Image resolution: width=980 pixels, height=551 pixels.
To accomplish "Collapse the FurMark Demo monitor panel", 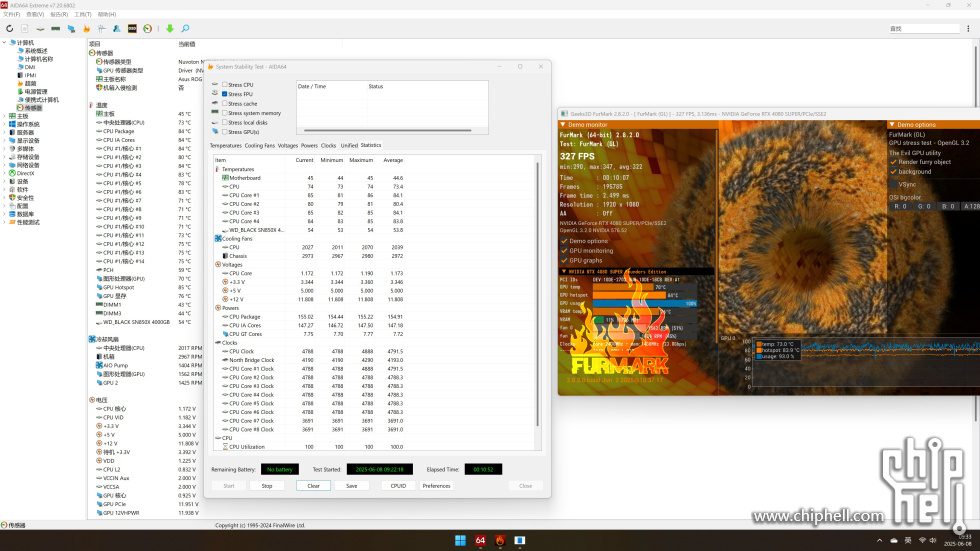I will [x=563, y=124].
